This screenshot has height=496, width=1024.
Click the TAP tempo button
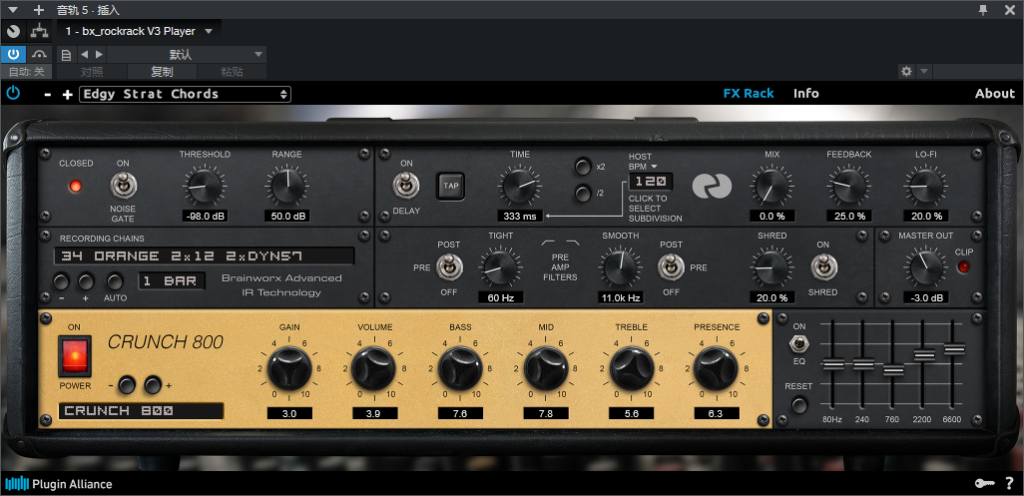[451, 186]
